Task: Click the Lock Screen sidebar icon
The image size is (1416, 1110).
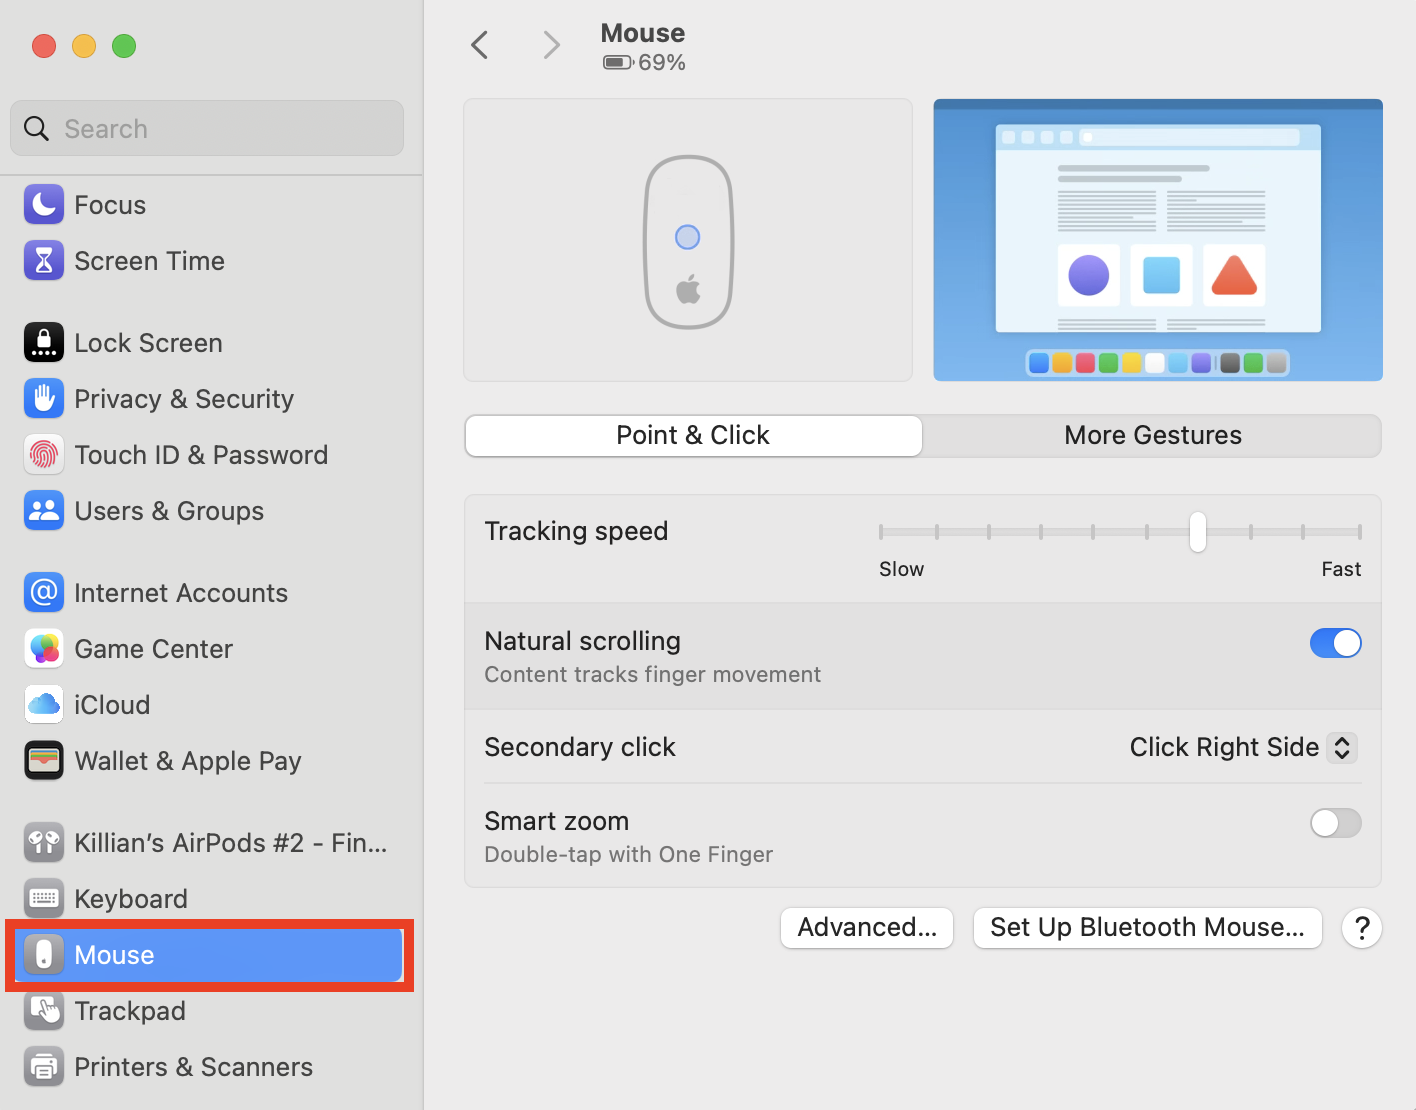Action: 44,342
